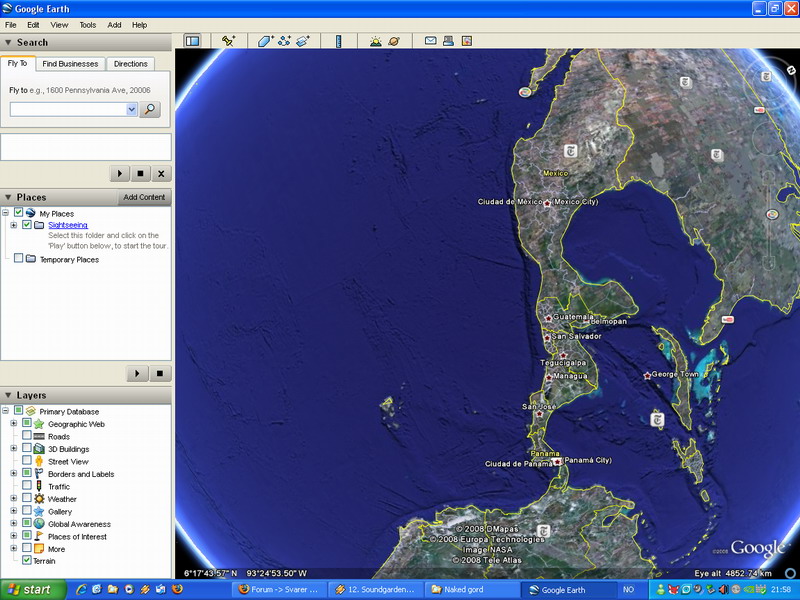This screenshot has height=600, width=800.
Task: Open the Edit menu
Action: pyautogui.click(x=33, y=25)
